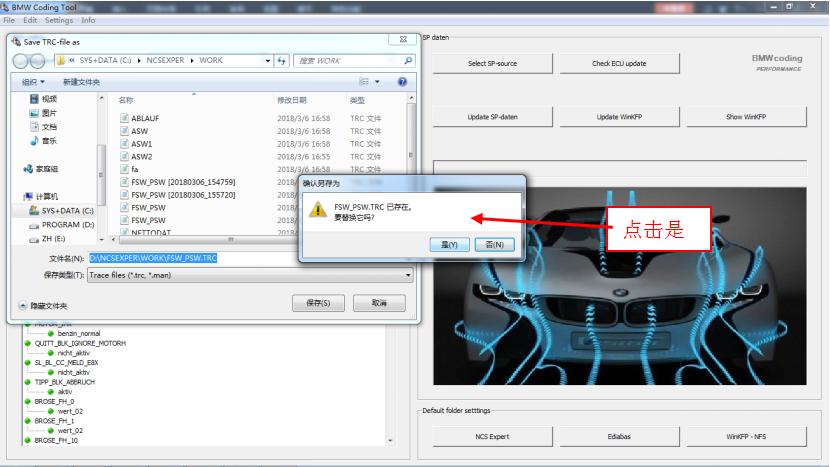Image resolution: width=830 pixels, height=467 pixels.
Task: Open the WinKFP - NFS folder button
Action: tap(746, 437)
